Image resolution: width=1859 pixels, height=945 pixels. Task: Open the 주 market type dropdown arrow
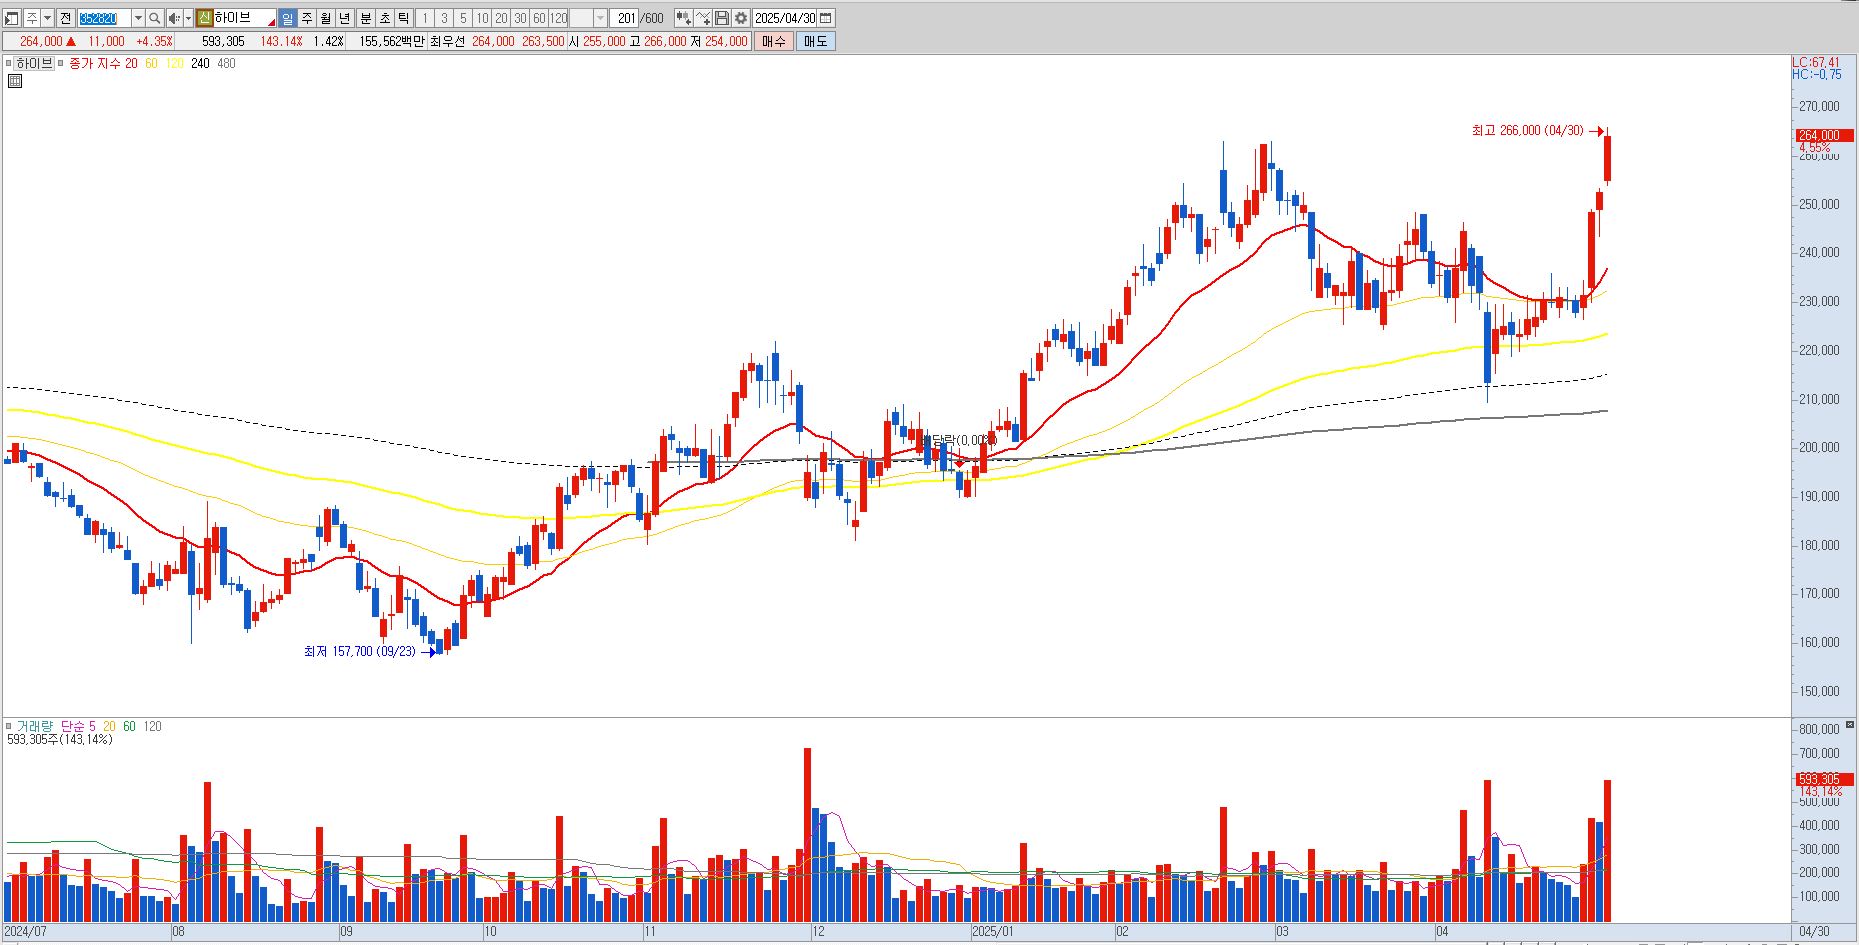[47, 18]
